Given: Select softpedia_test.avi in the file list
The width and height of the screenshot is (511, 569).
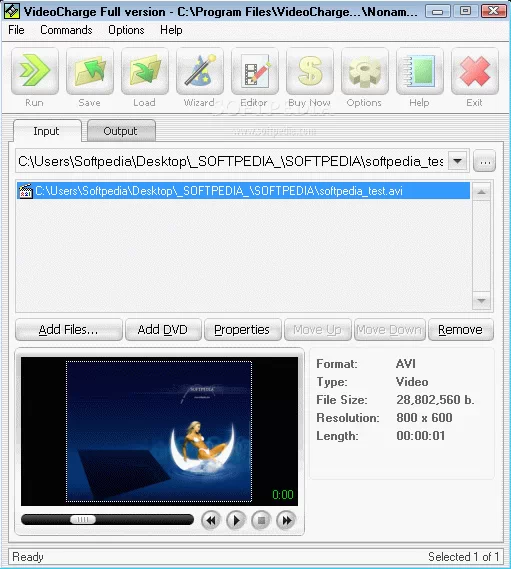Looking at the screenshot, I should coord(244,191).
